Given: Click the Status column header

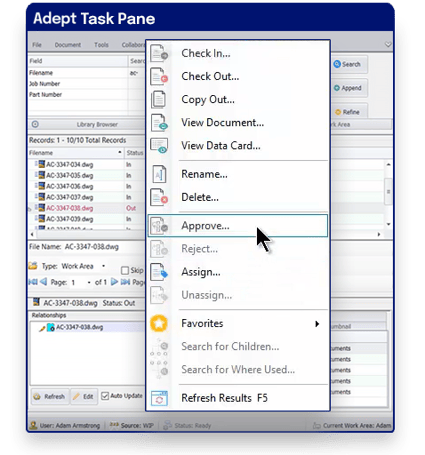Looking at the screenshot, I should 135,153.
